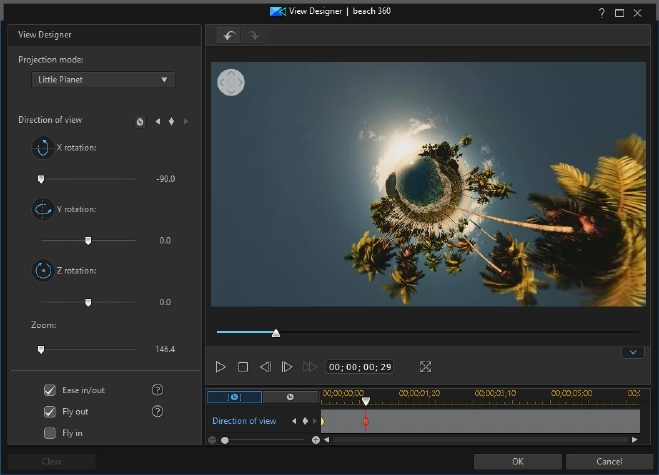Add keyframe diamond on timeline track

coord(305,421)
